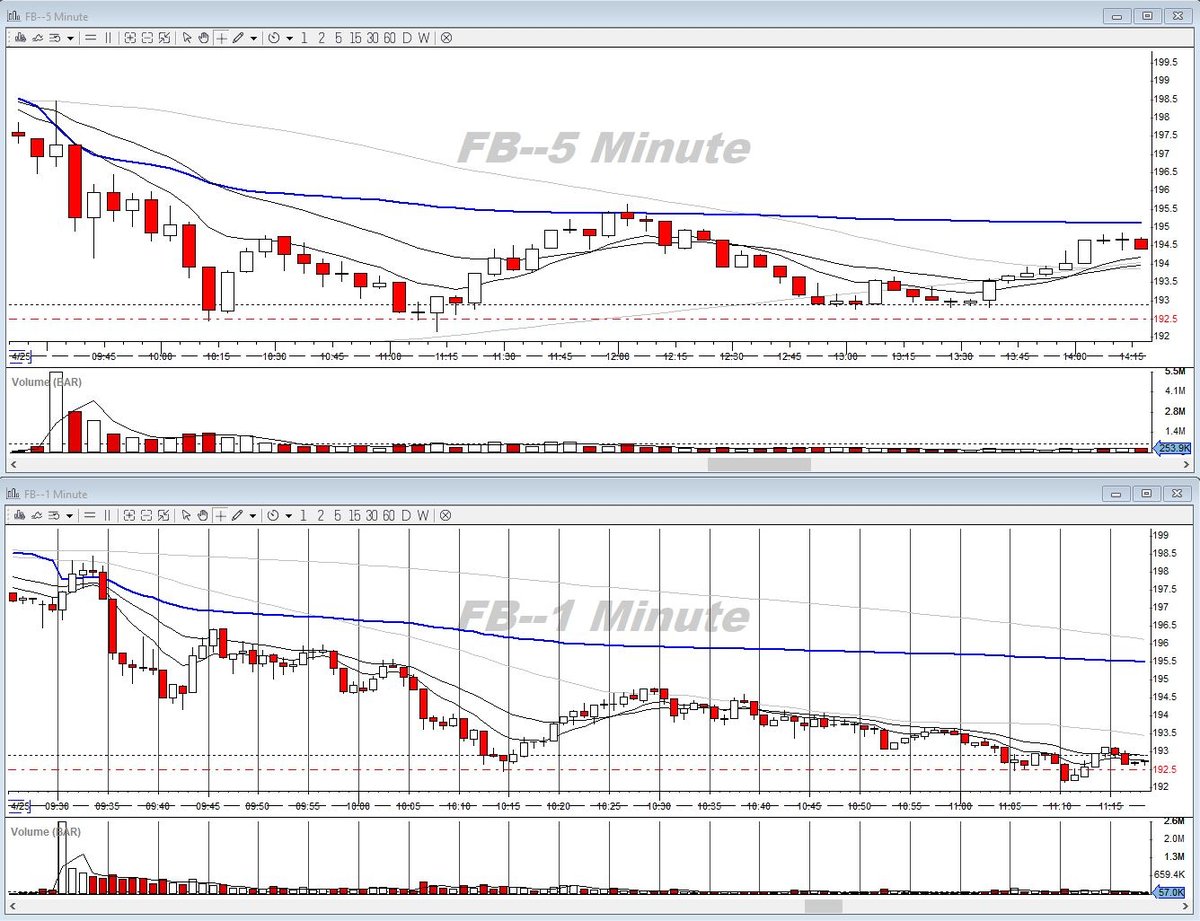The width and height of the screenshot is (1200, 921).
Task: Maximize the FB--5 Minute chart window
Action: pos(1147,16)
